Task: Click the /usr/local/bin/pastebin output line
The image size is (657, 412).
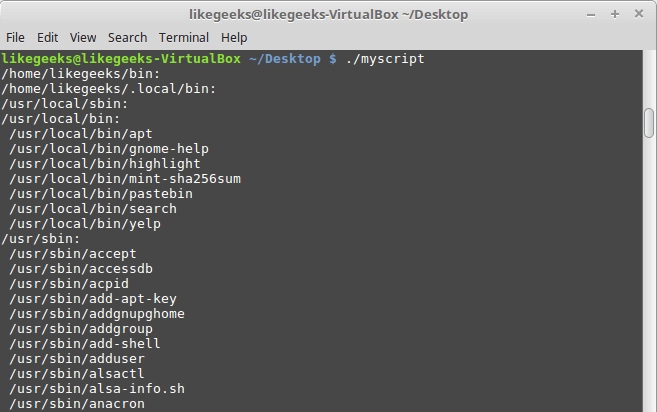Action: tap(101, 194)
